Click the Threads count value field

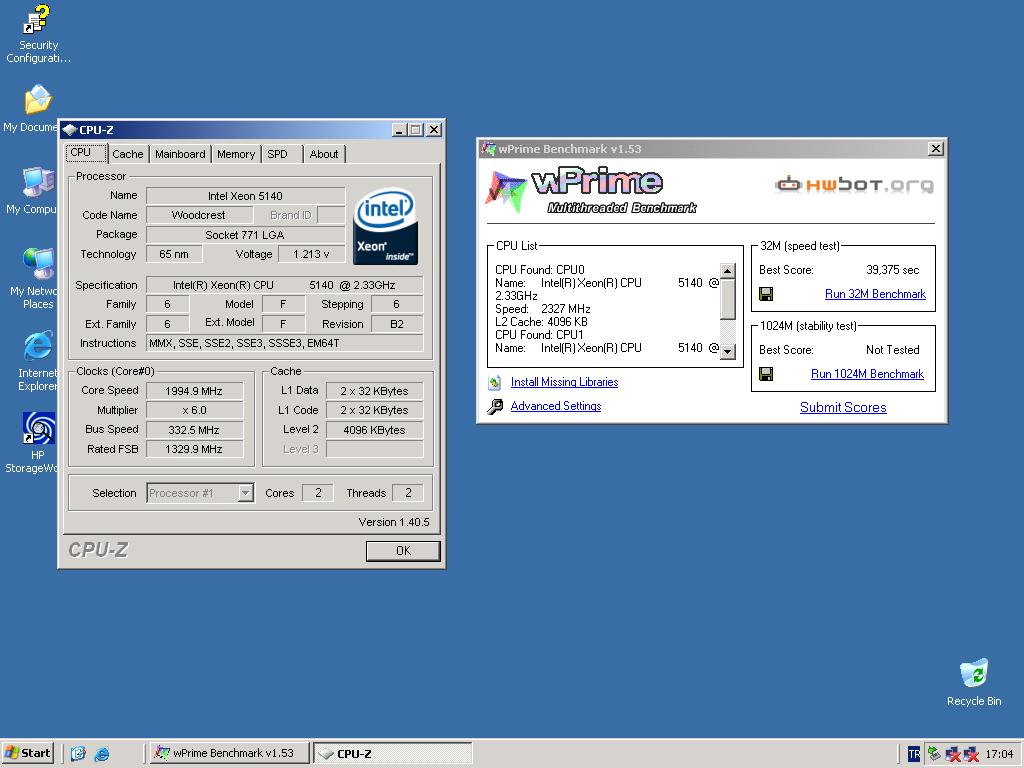point(408,493)
